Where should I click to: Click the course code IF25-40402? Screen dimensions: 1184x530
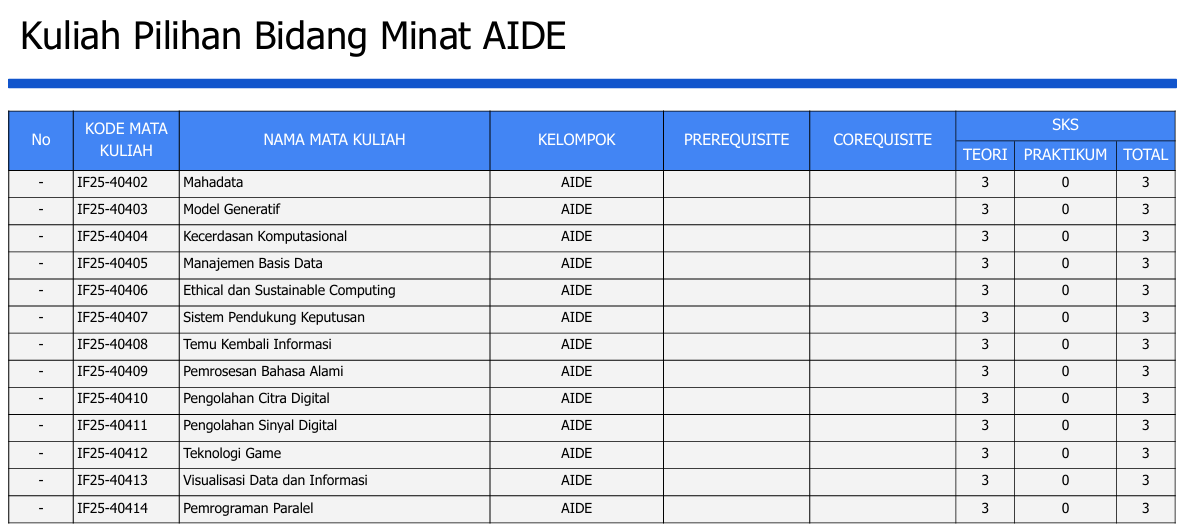(112, 183)
